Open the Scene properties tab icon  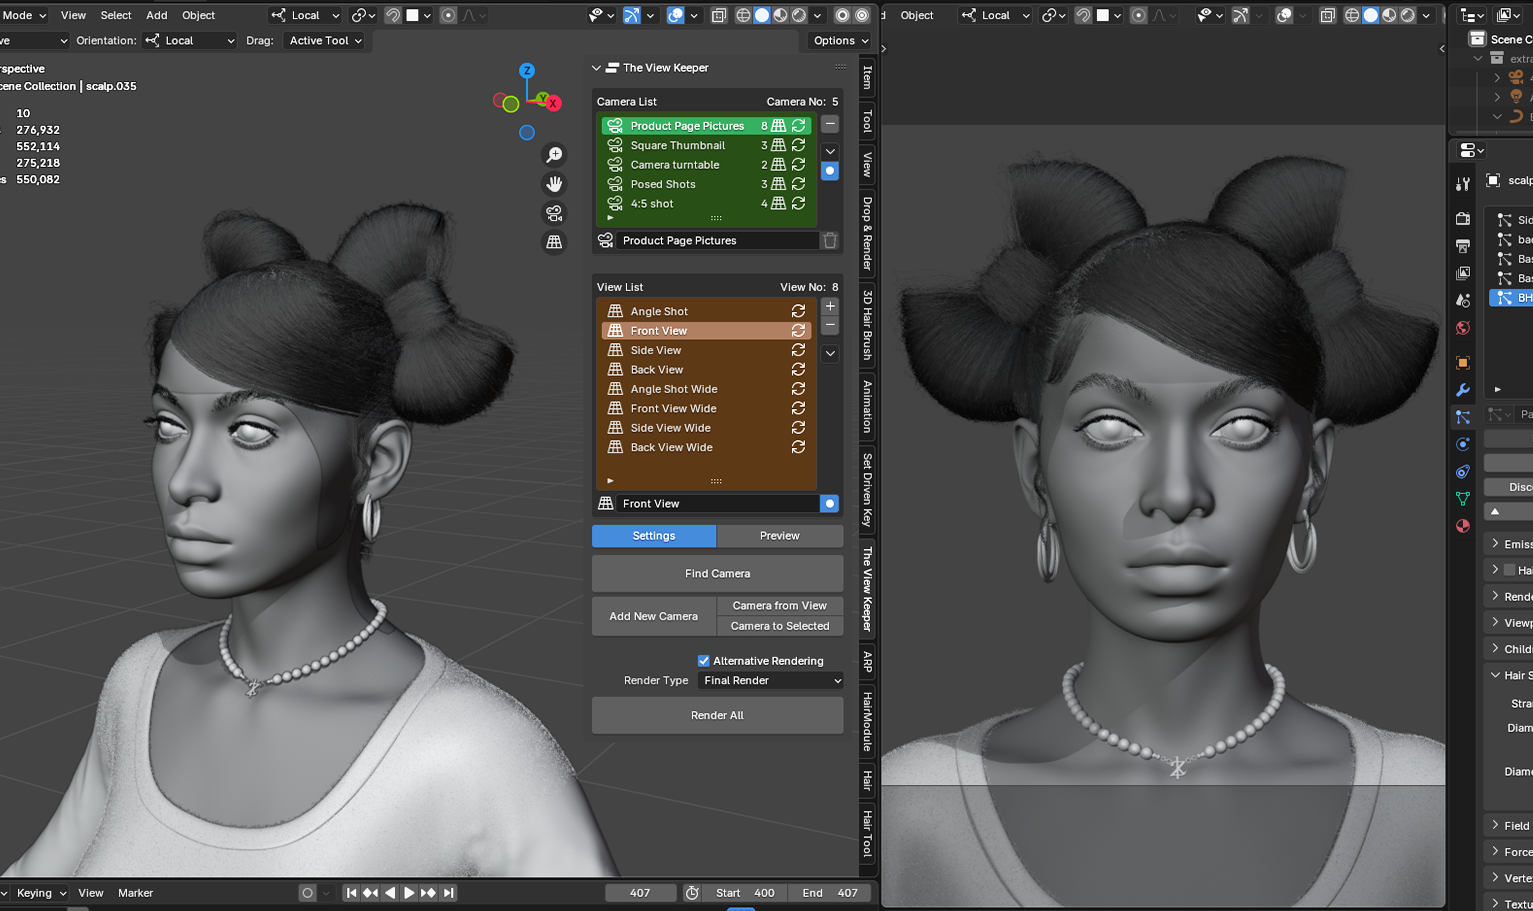click(1463, 300)
